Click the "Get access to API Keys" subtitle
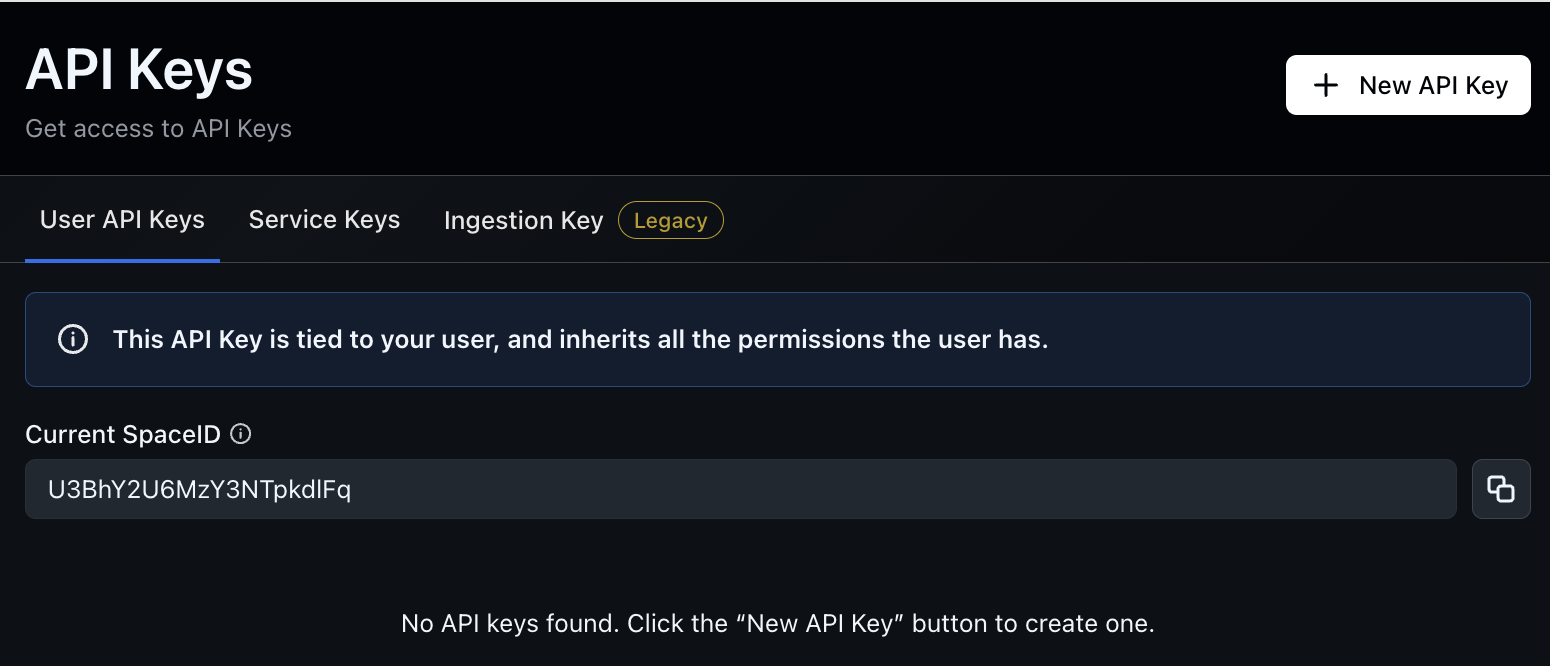 pyautogui.click(x=158, y=129)
